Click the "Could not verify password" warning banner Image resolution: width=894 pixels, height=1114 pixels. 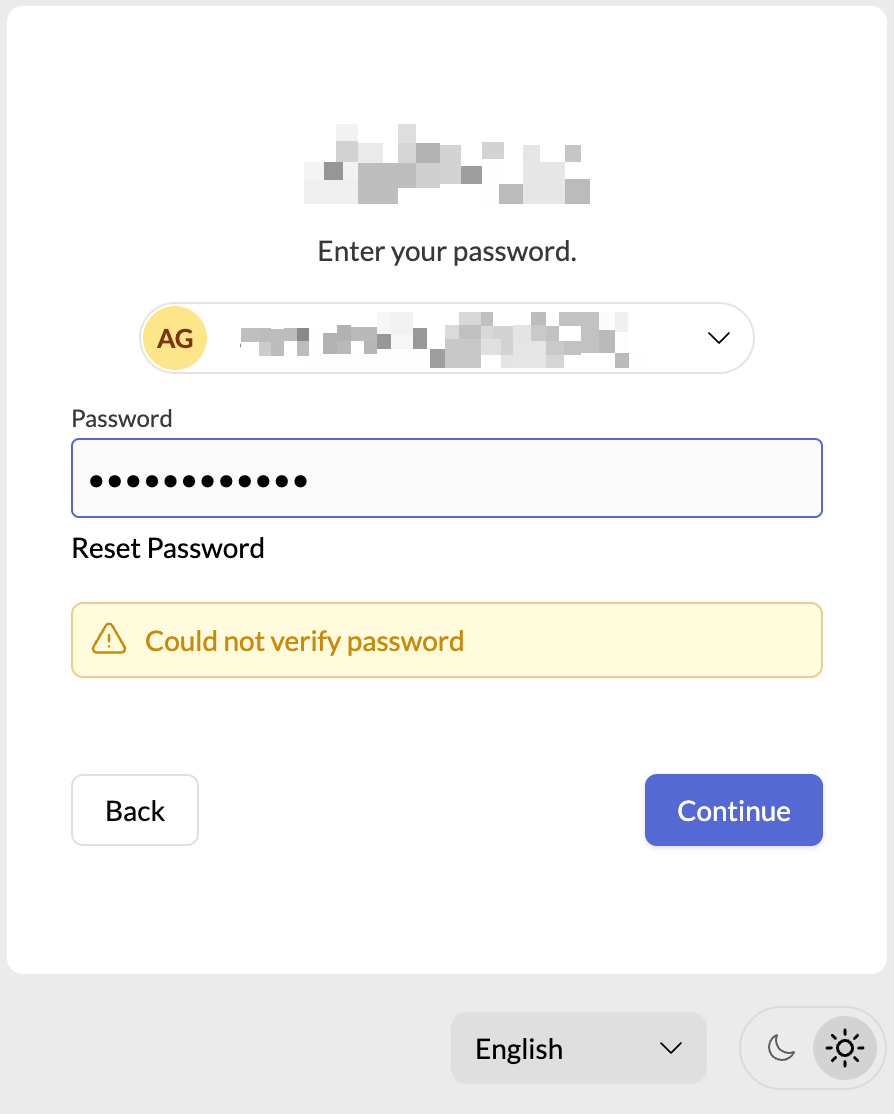pos(446,640)
